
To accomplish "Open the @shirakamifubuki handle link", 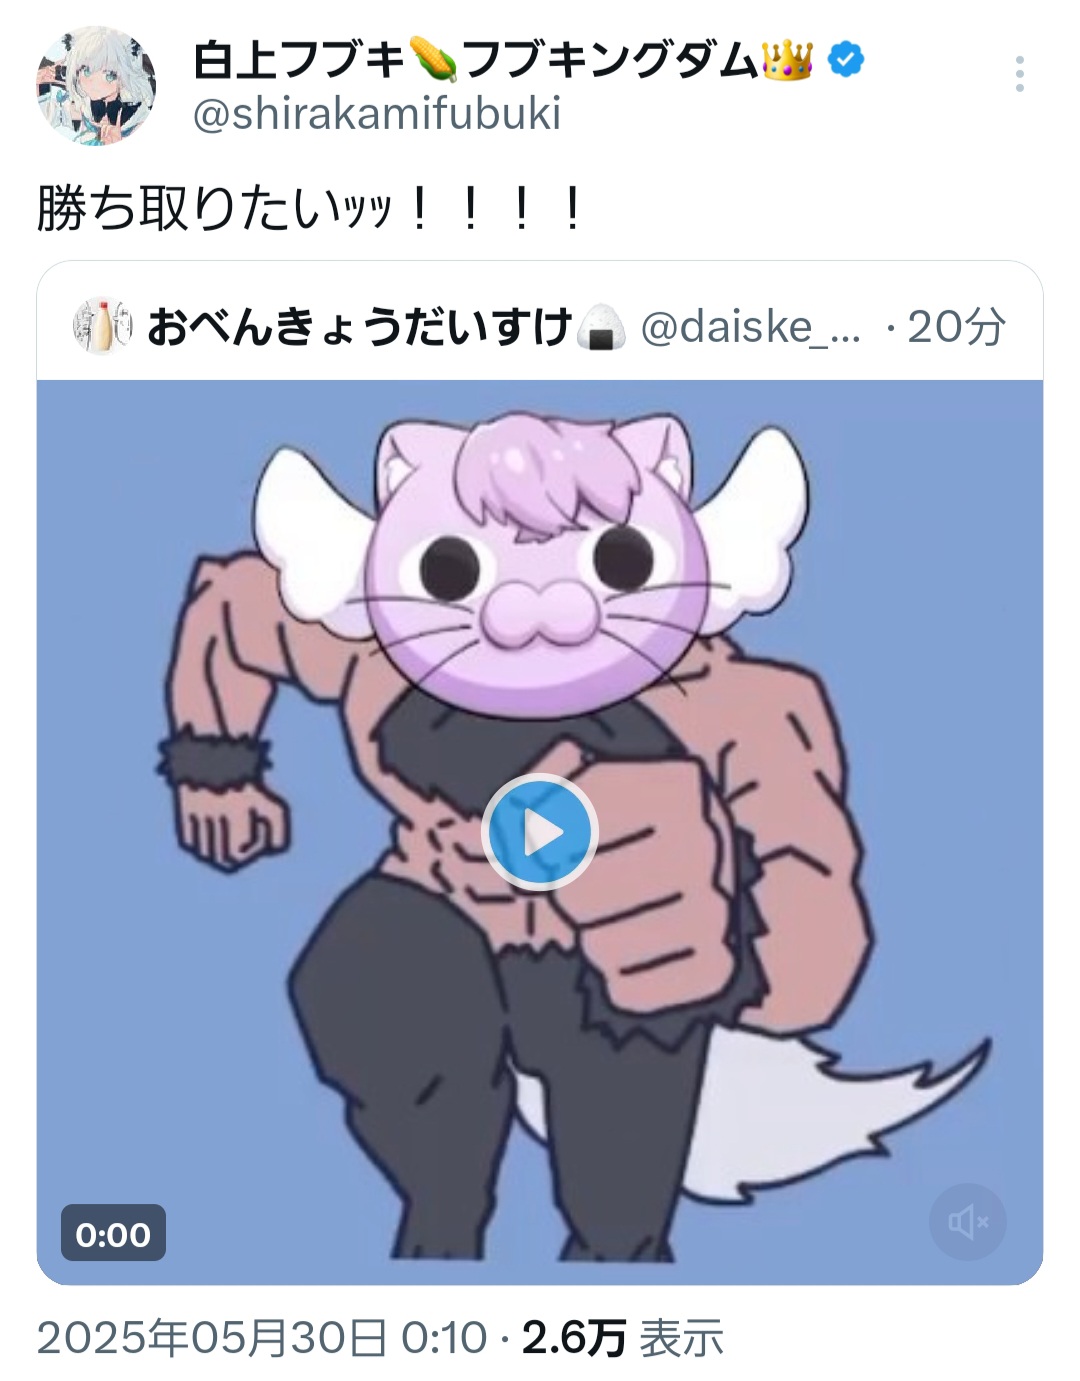I will 376,114.
